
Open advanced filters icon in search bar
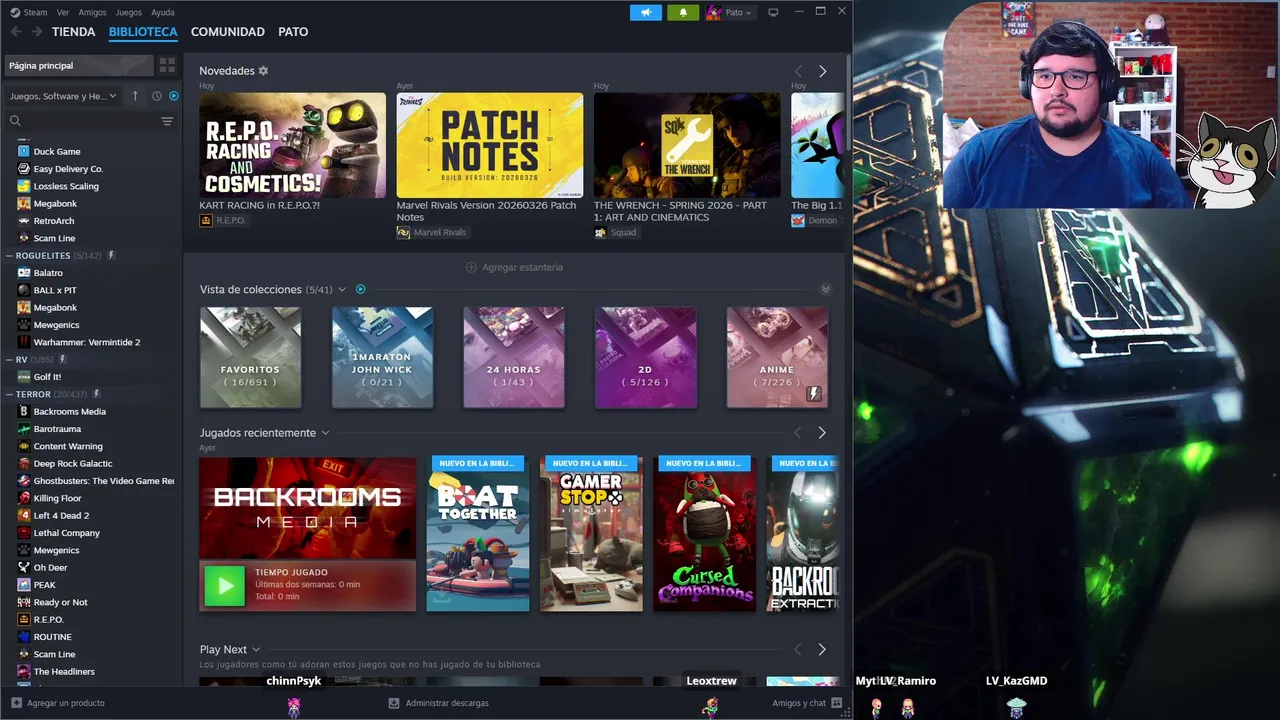tap(167, 121)
